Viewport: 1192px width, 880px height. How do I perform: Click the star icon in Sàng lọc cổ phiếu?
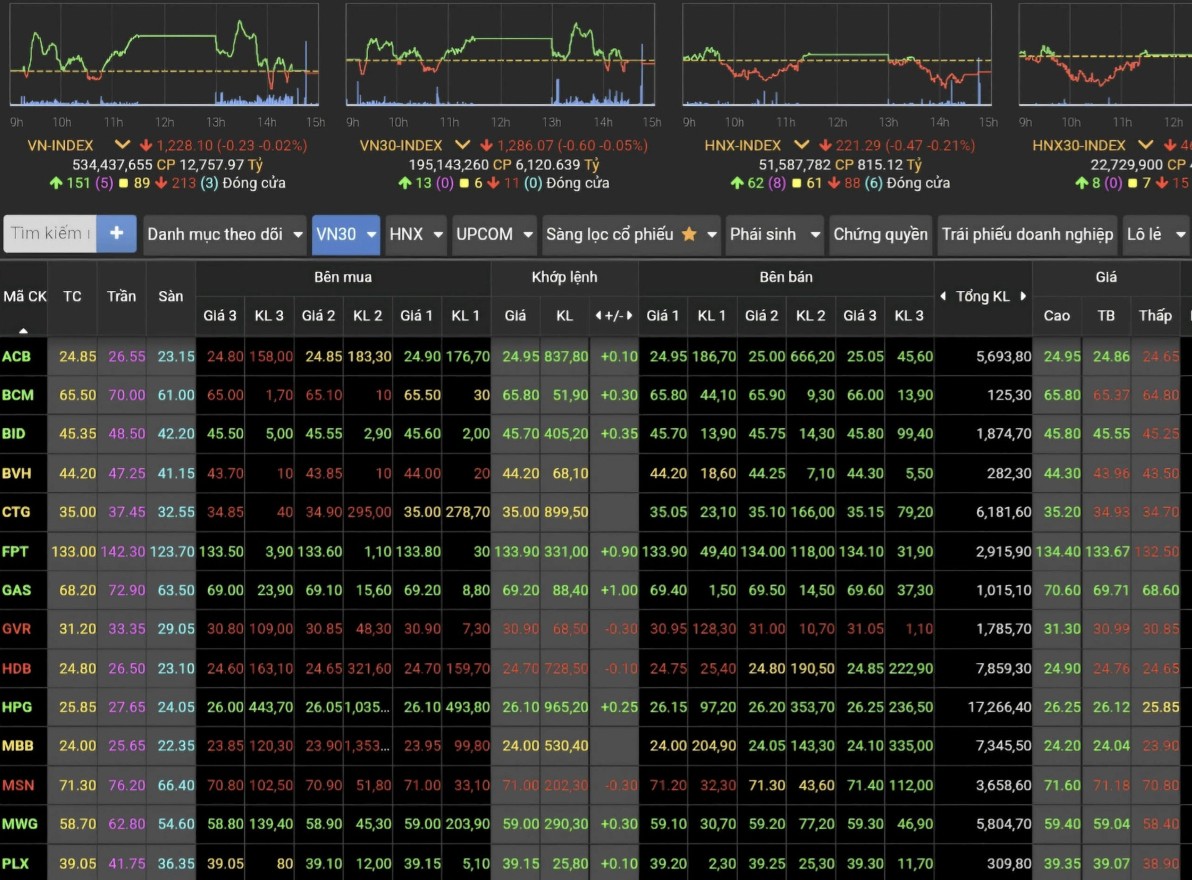(689, 234)
